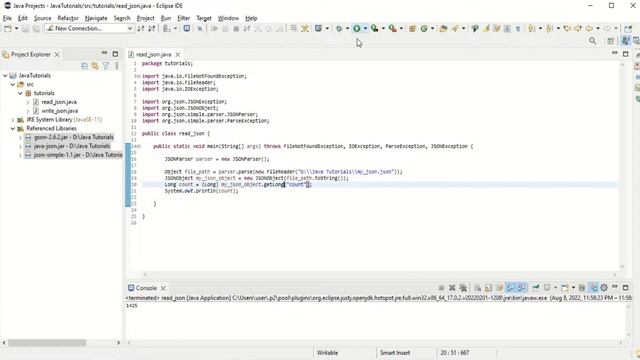Select the Java perspective icon
The image size is (640, 360).
(625, 40)
